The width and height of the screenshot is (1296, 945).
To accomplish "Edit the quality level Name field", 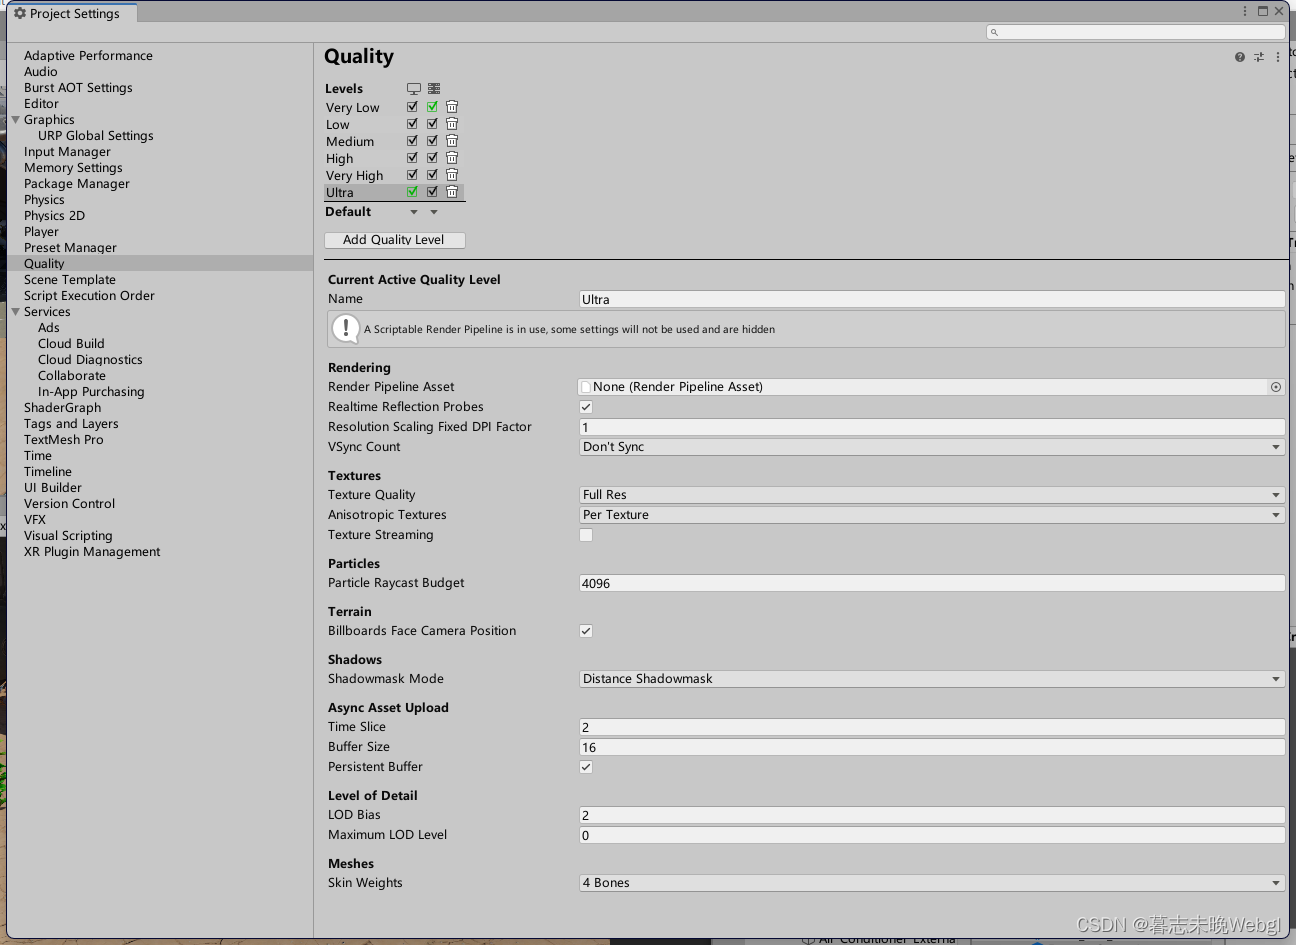I will tap(932, 299).
